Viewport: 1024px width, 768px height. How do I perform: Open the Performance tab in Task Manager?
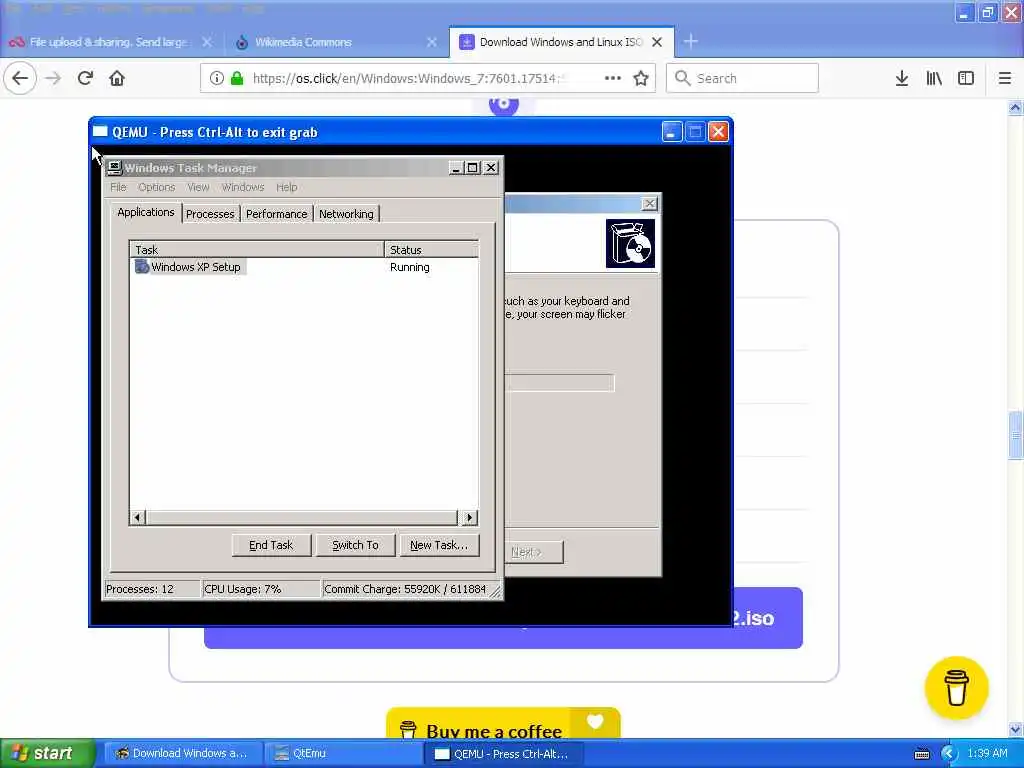point(276,214)
